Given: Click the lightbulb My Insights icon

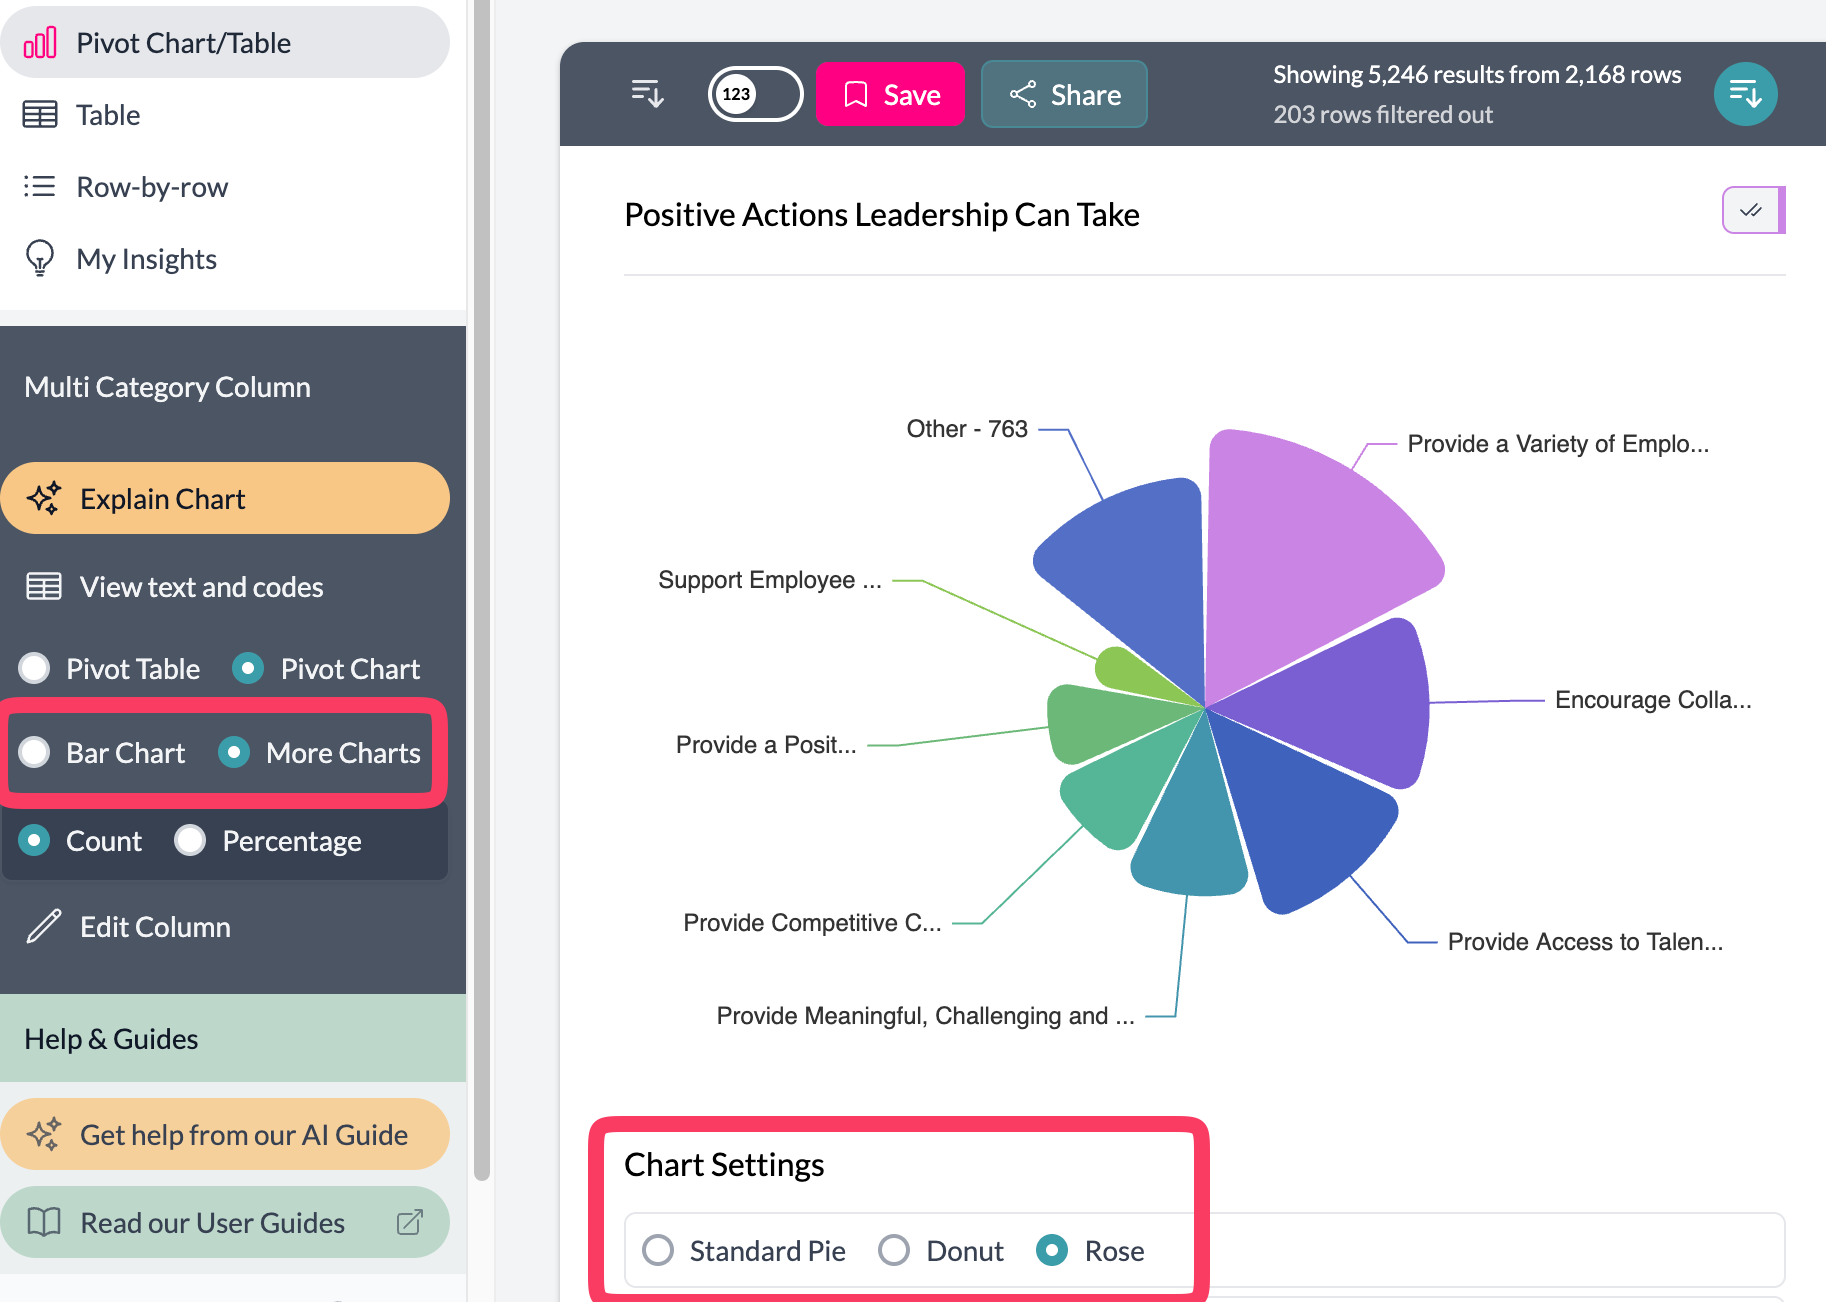Looking at the screenshot, I should [x=40, y=258].
